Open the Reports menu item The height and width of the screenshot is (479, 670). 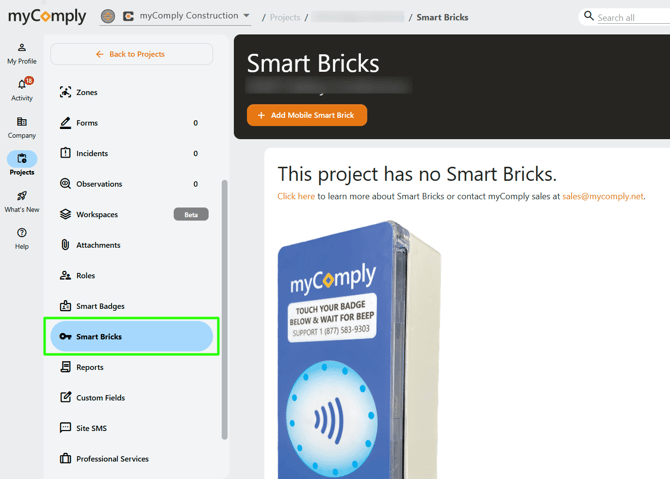coord(132,367)
